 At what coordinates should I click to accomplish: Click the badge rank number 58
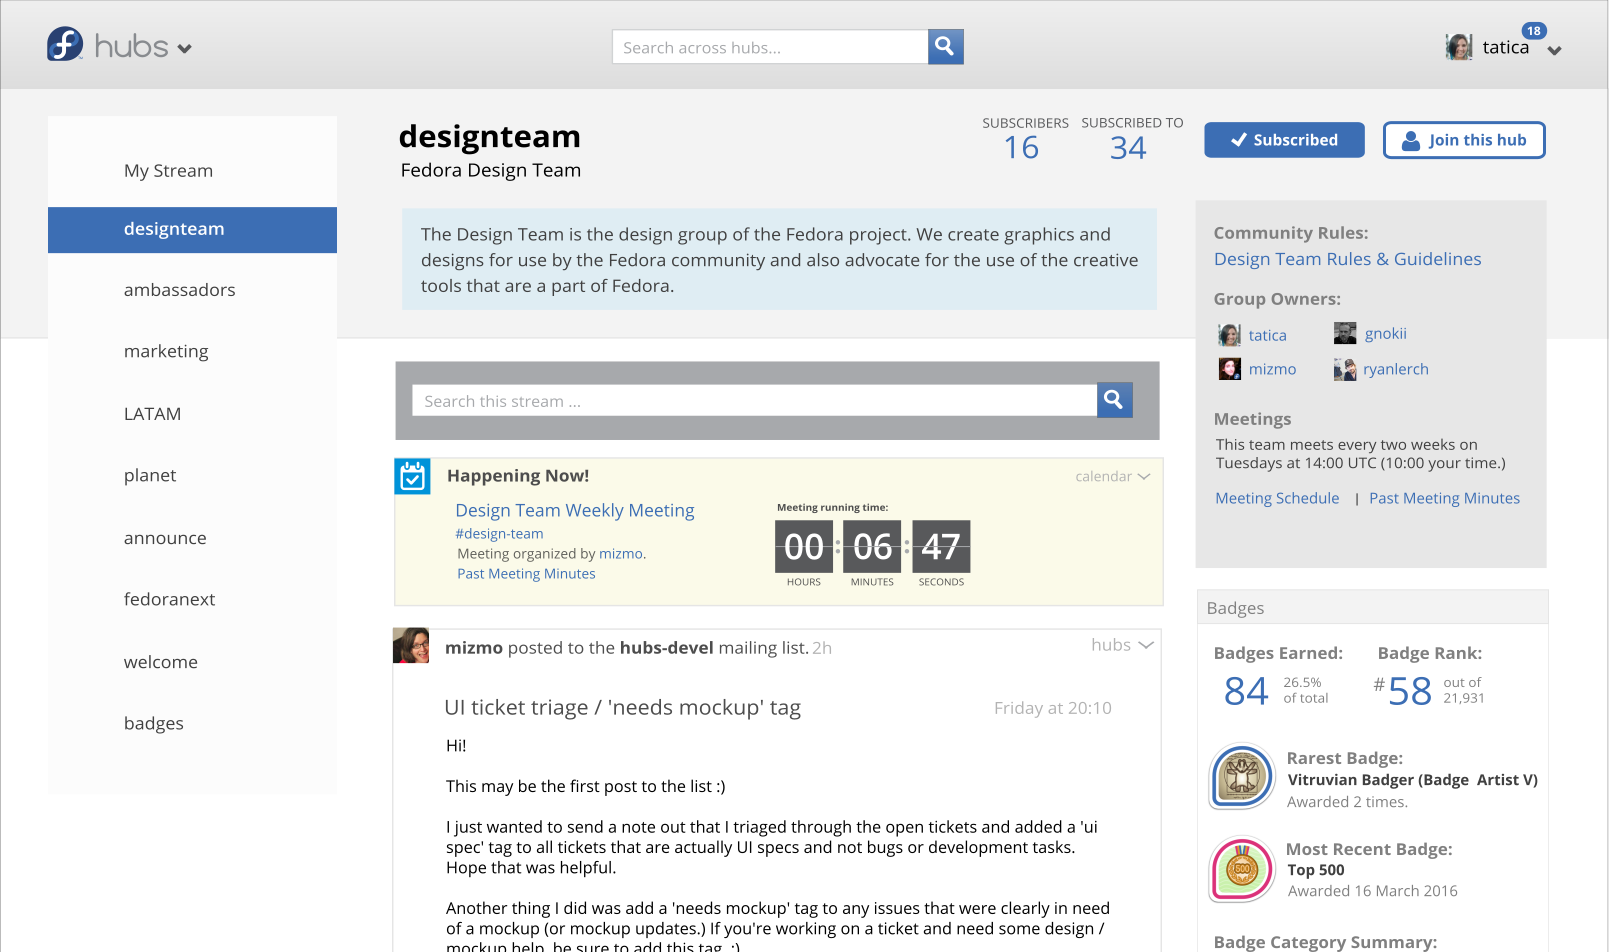(x=1410, y=691)
